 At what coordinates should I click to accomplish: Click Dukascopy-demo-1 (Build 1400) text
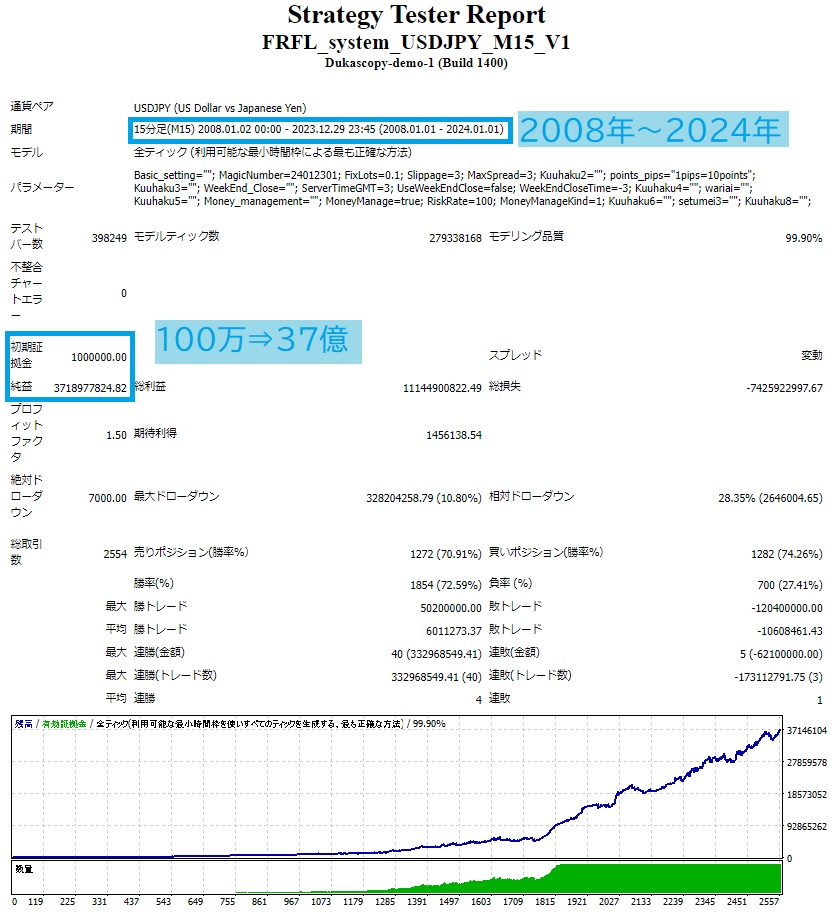[x=416, y=63]
